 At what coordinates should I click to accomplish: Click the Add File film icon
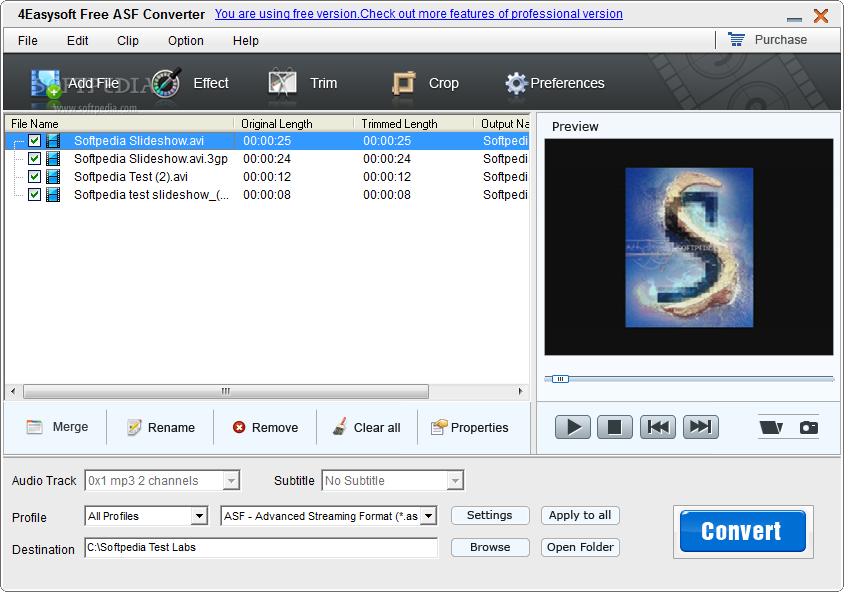[45, 84]
